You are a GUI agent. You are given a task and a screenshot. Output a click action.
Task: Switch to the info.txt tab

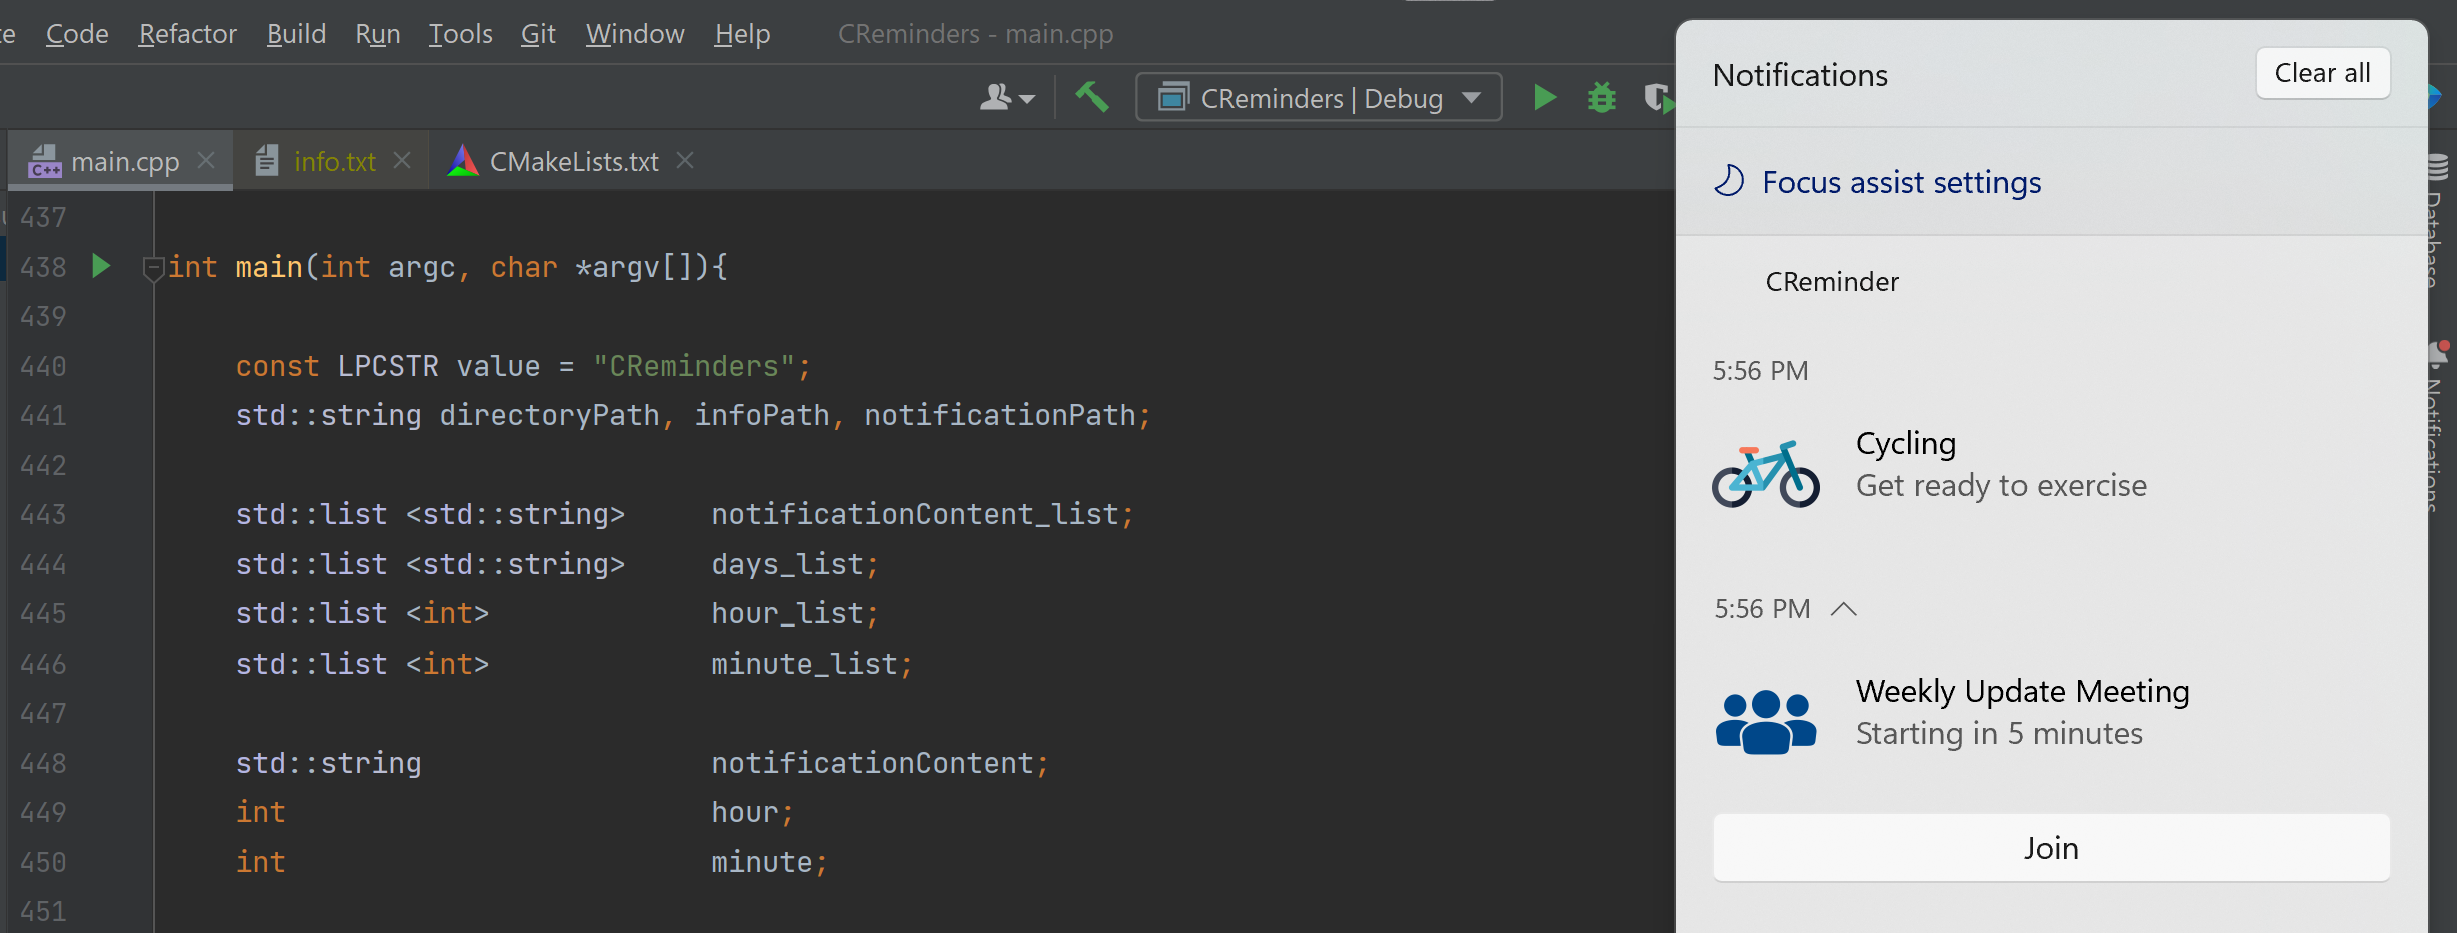coord(334,161)
